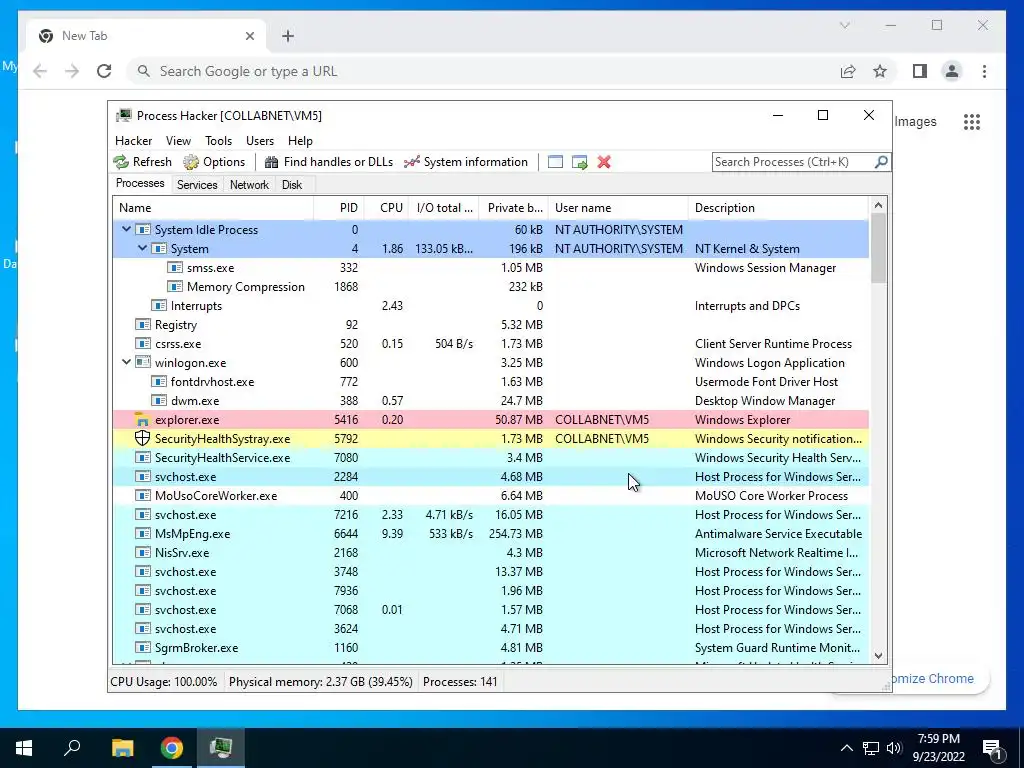Collapse the System Idle Process tree node

pos(126,229)
